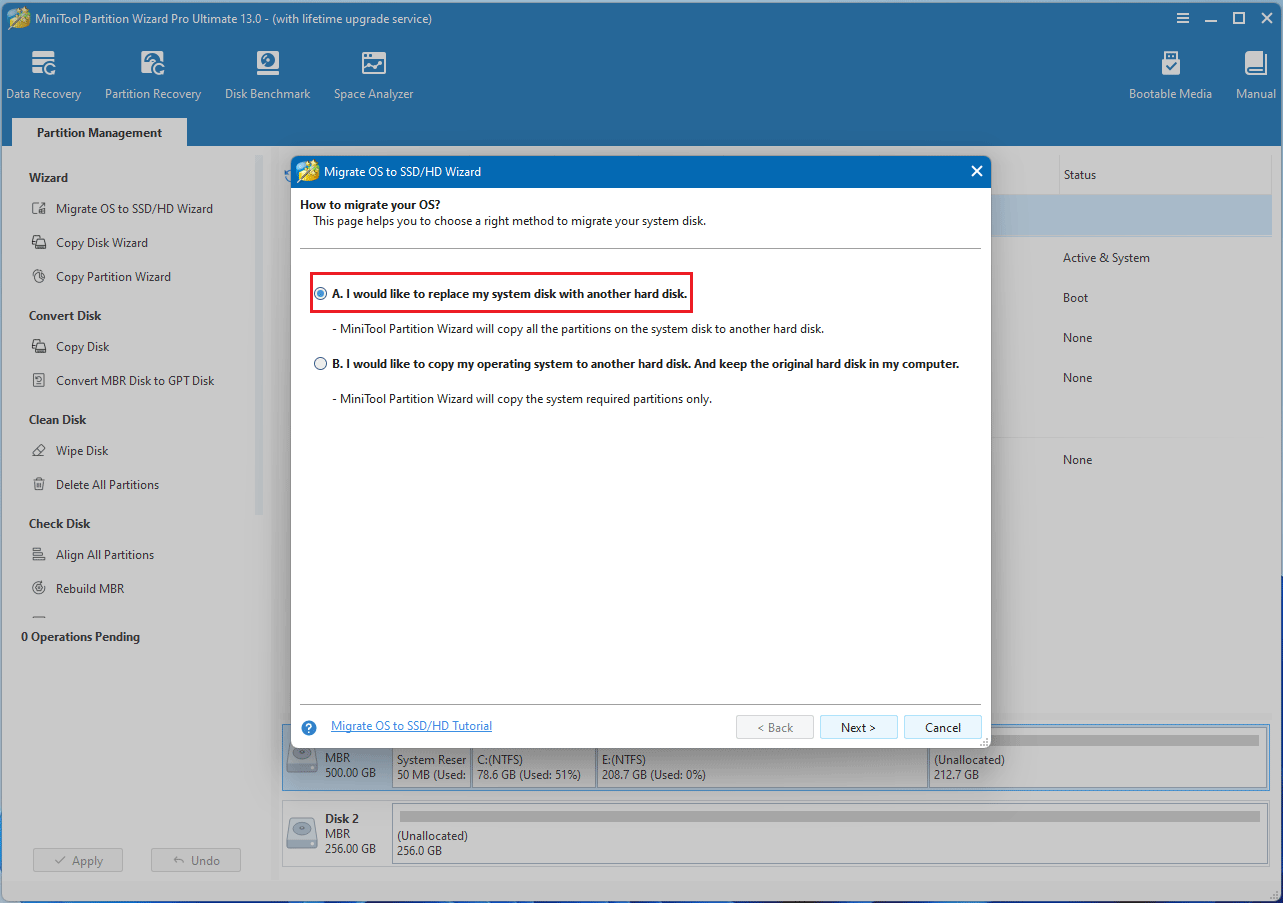The width and height of the screenshot is (1283, 903).
Task: Cancel the Migrate OS wizard
Action: coord(941,727)
